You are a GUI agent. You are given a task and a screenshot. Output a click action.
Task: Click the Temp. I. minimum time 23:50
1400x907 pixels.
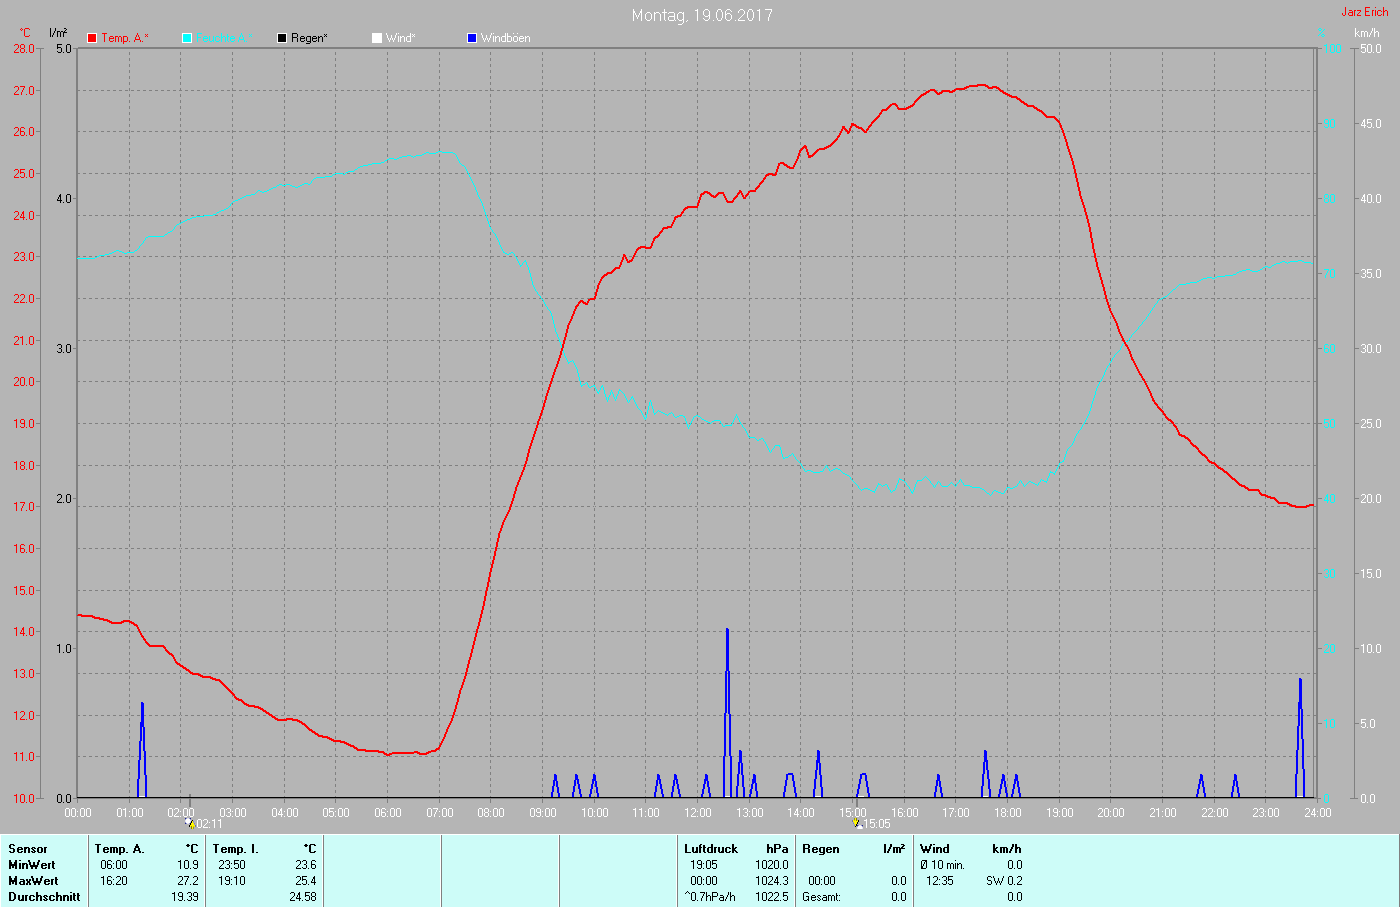[x=232, y=865]
